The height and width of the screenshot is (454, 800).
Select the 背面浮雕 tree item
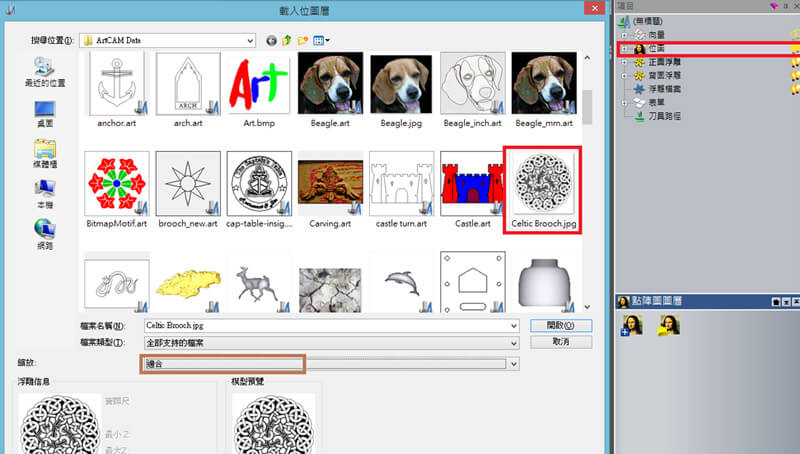664,75
